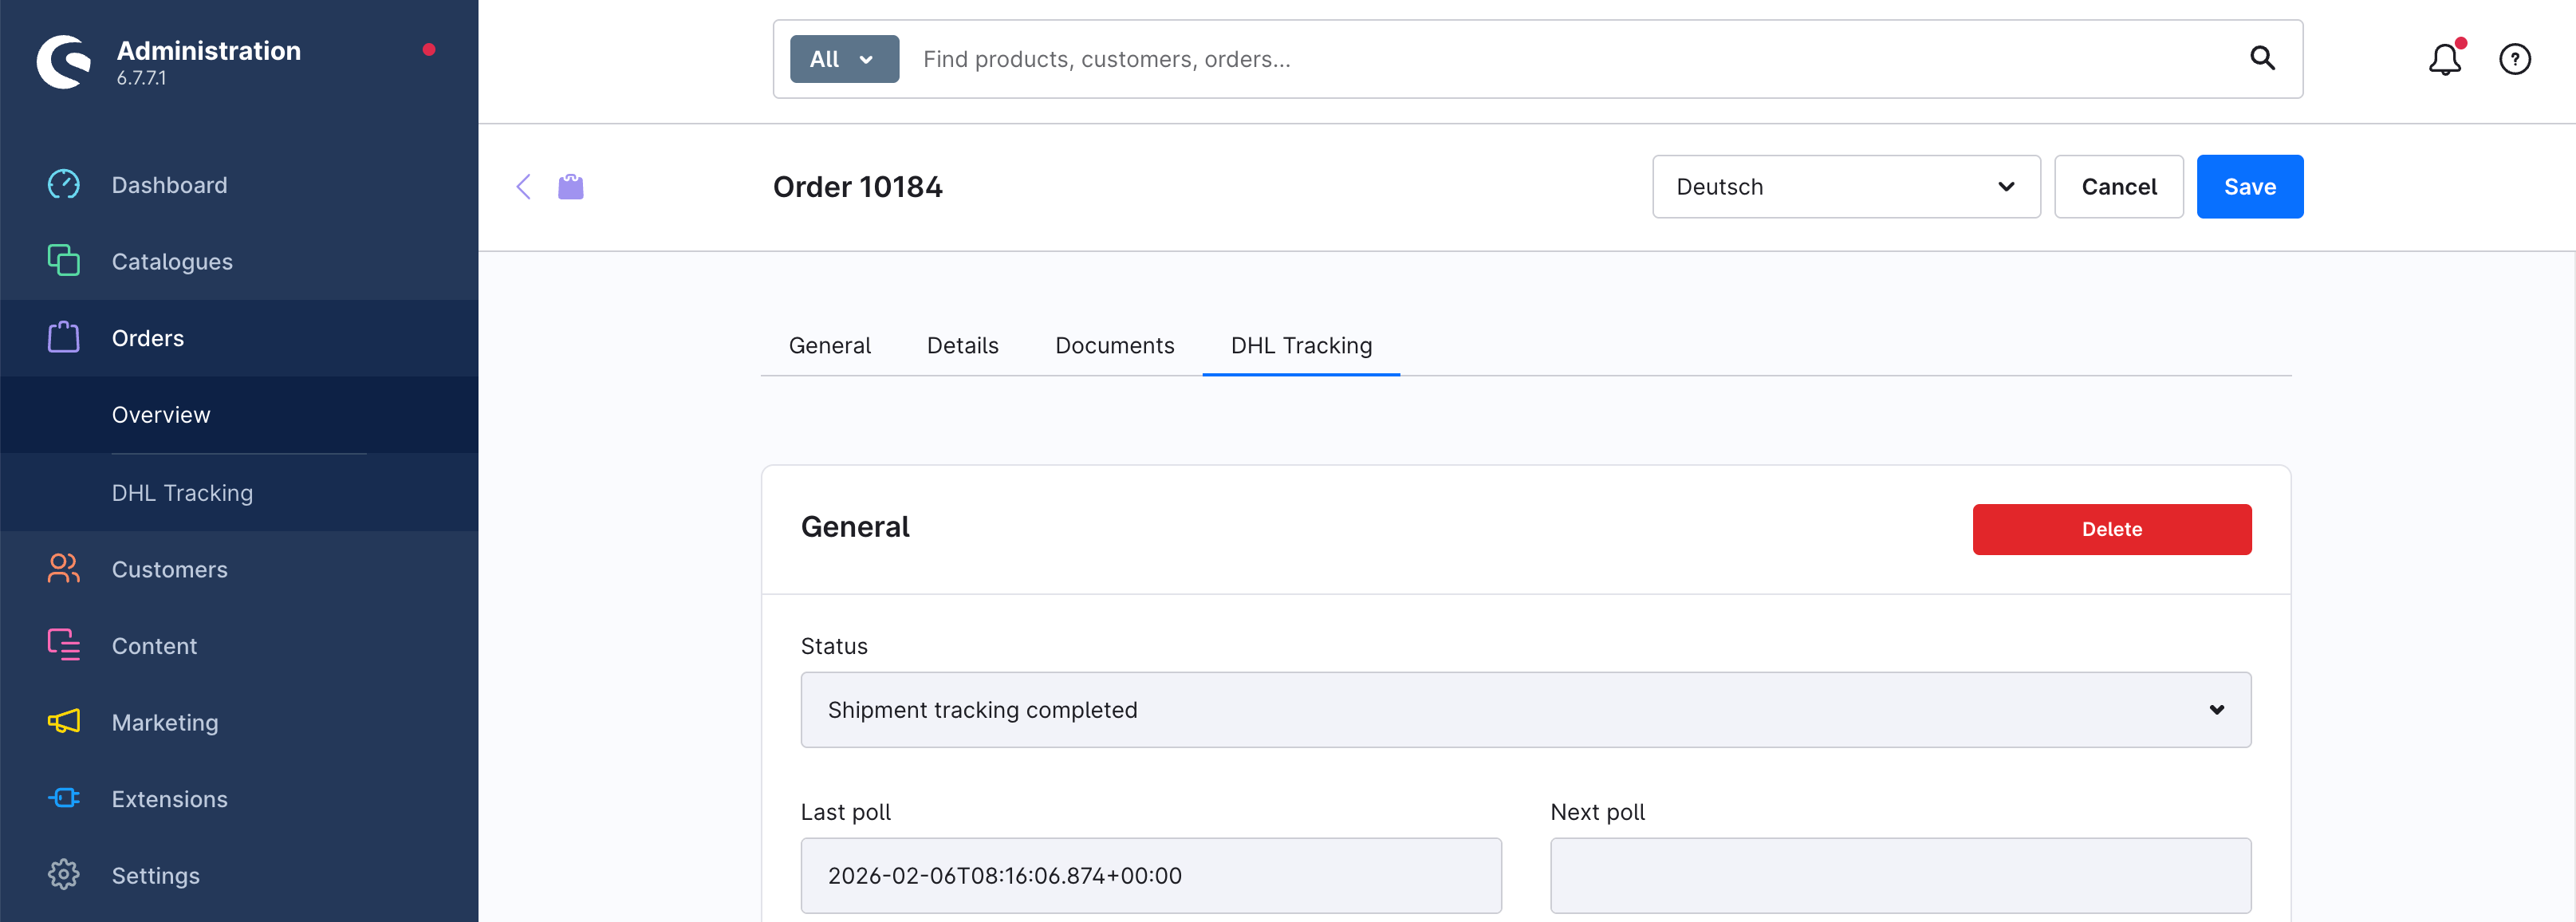The height and width of the screenshot is (922, 2576).
Task: Switch to the Documents tab
Action: [x=1114, y=345]
